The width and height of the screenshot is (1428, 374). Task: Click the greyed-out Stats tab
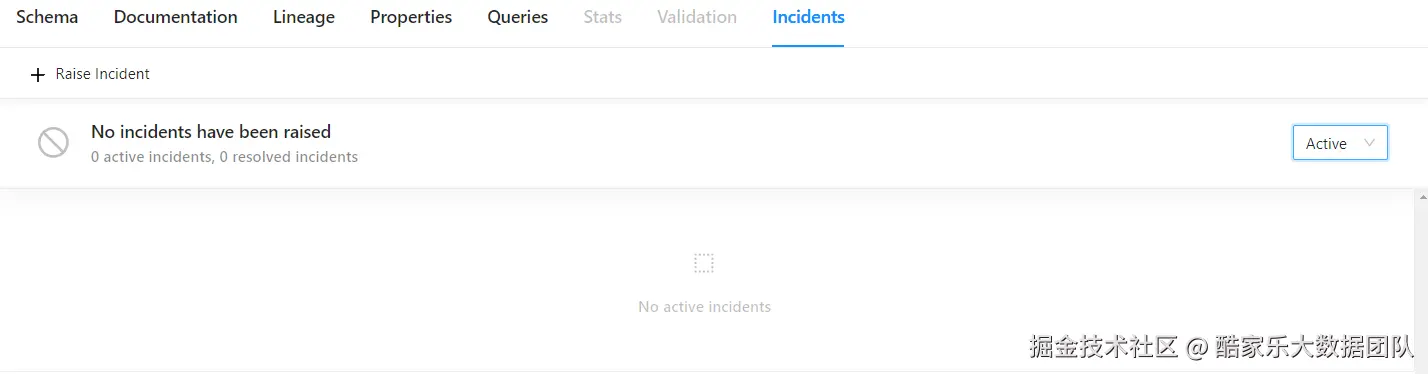pos(603,17)
